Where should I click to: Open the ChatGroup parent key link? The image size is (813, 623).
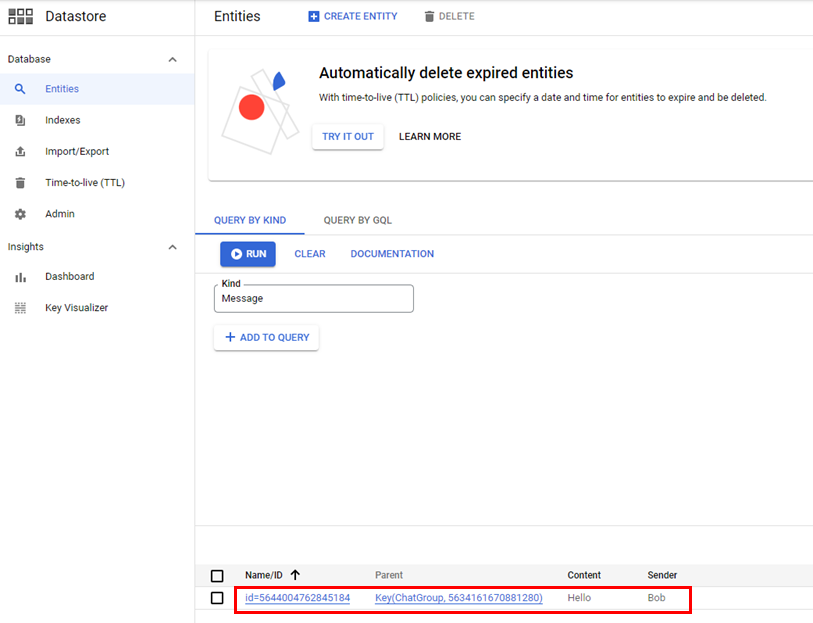tap(458, 598)
